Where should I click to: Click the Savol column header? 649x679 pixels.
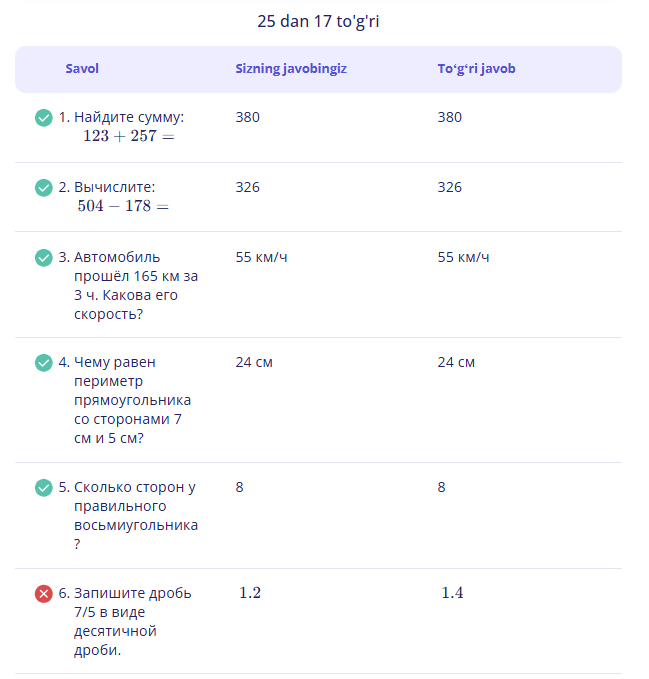(x=82, y=69)
